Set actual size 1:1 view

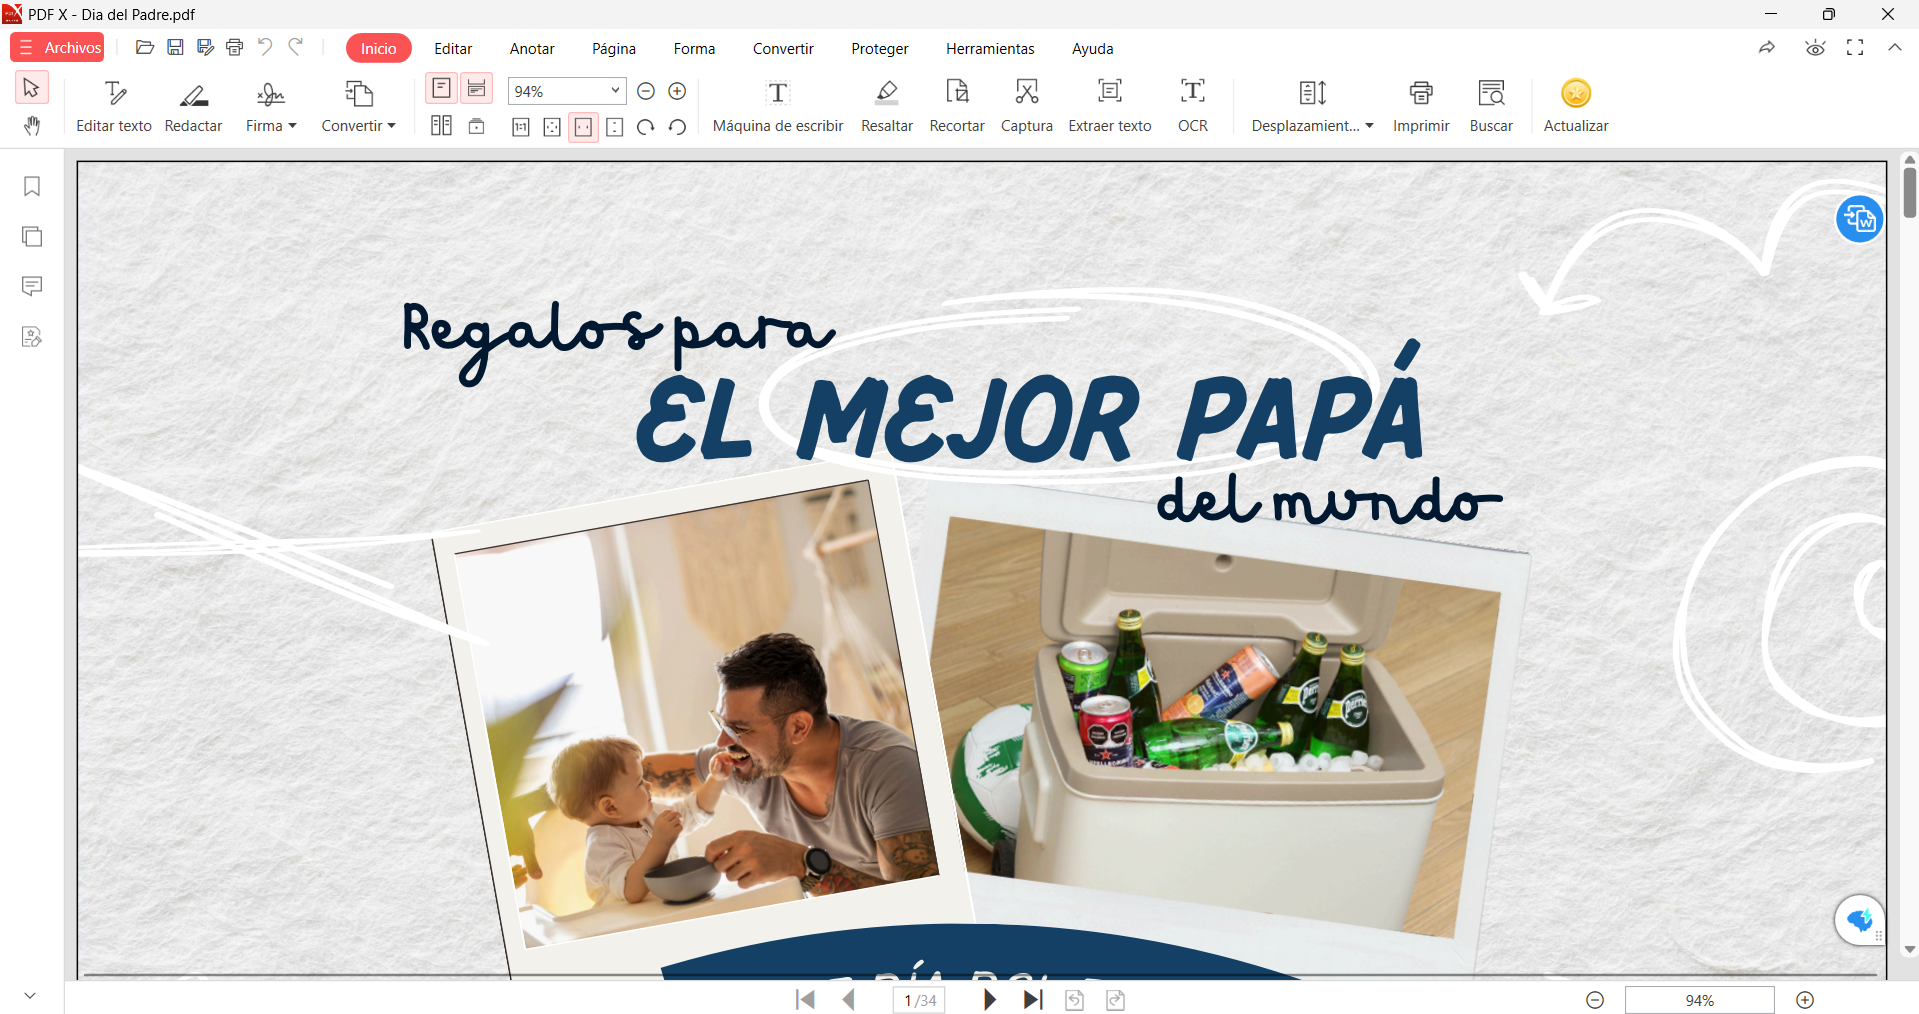point(521,127)
